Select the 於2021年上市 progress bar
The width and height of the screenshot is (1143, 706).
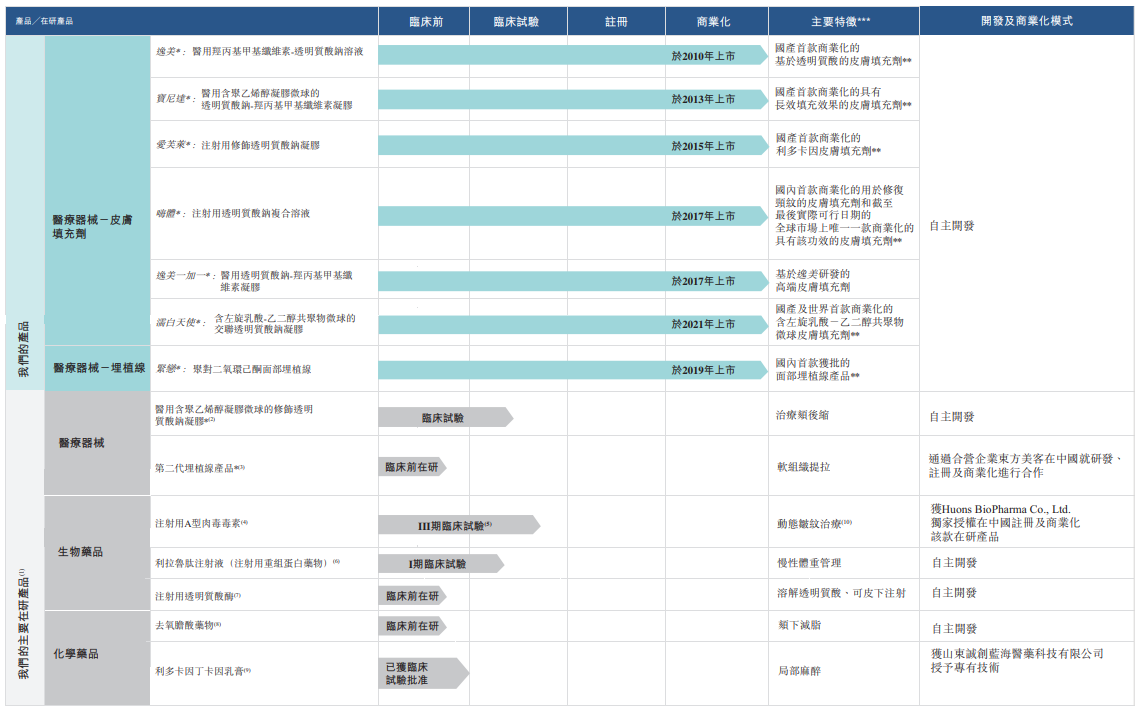tap(573, 324)
